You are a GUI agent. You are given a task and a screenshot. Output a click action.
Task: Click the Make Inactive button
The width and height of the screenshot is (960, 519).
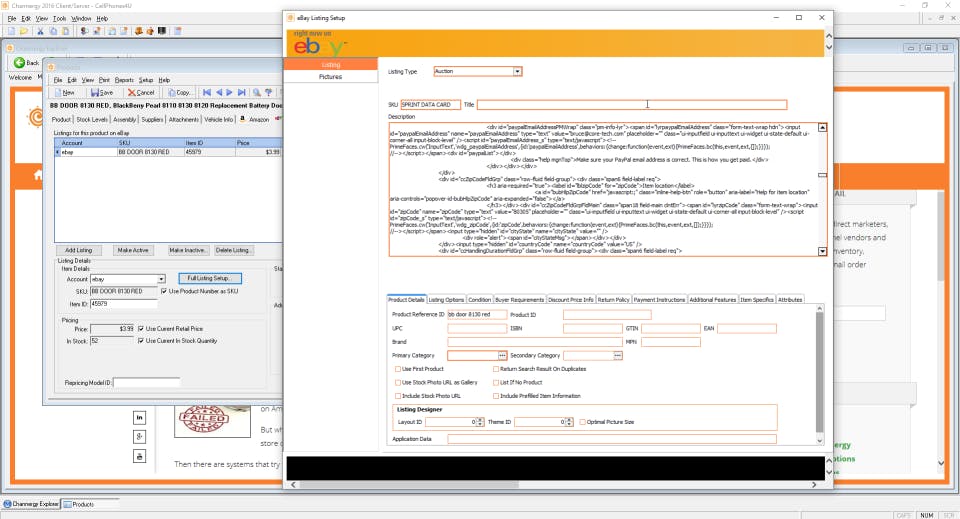tap(189, 250)
